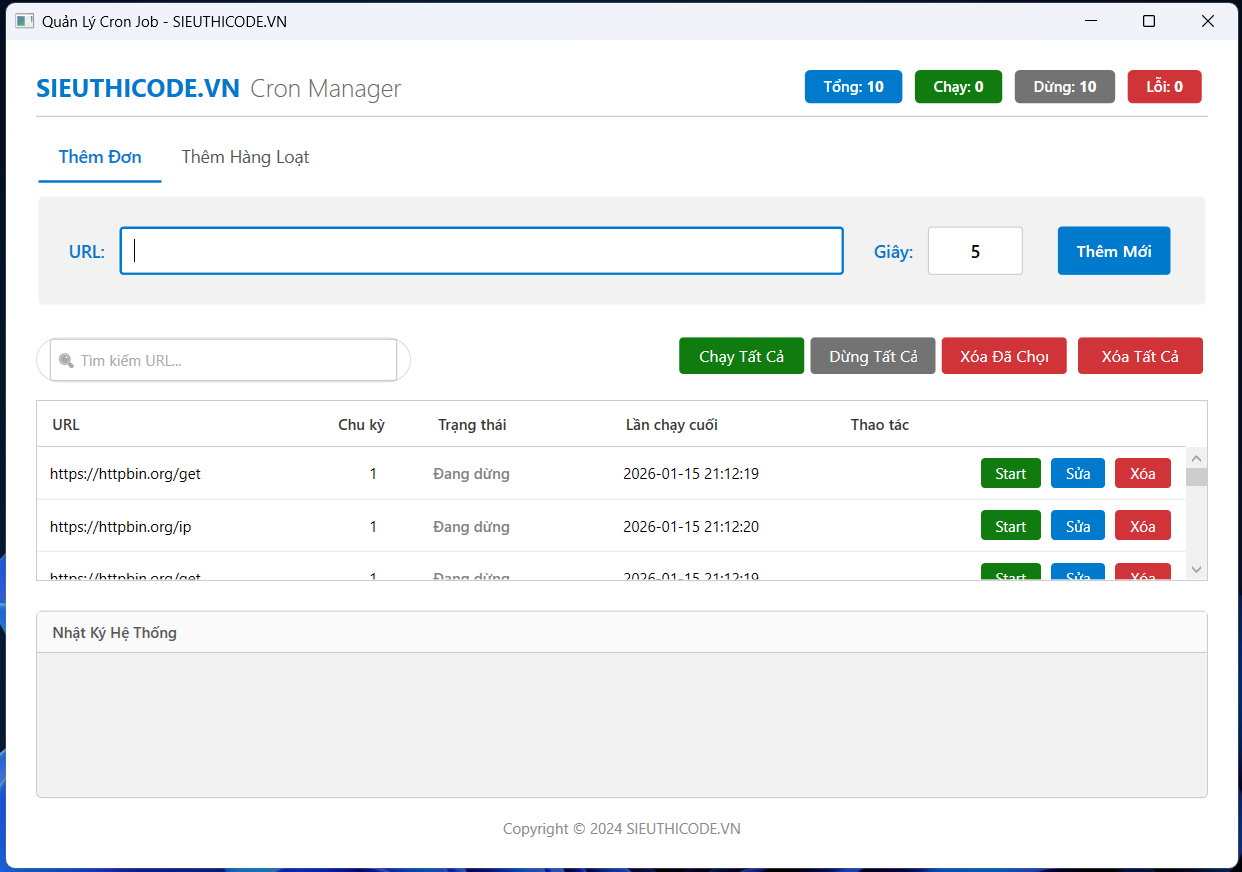Click the Chu kỳ column header

(x=361, y=425)
